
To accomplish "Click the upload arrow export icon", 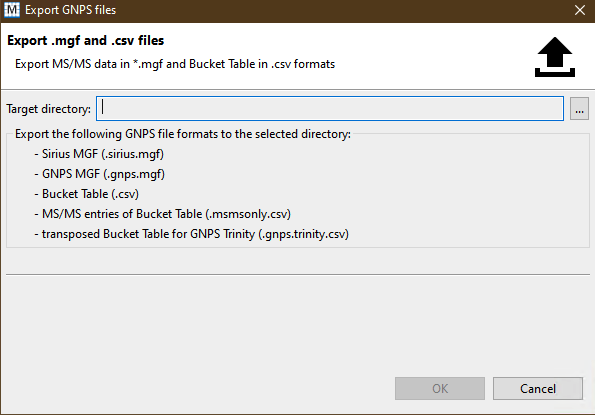I will pos(555,57).
